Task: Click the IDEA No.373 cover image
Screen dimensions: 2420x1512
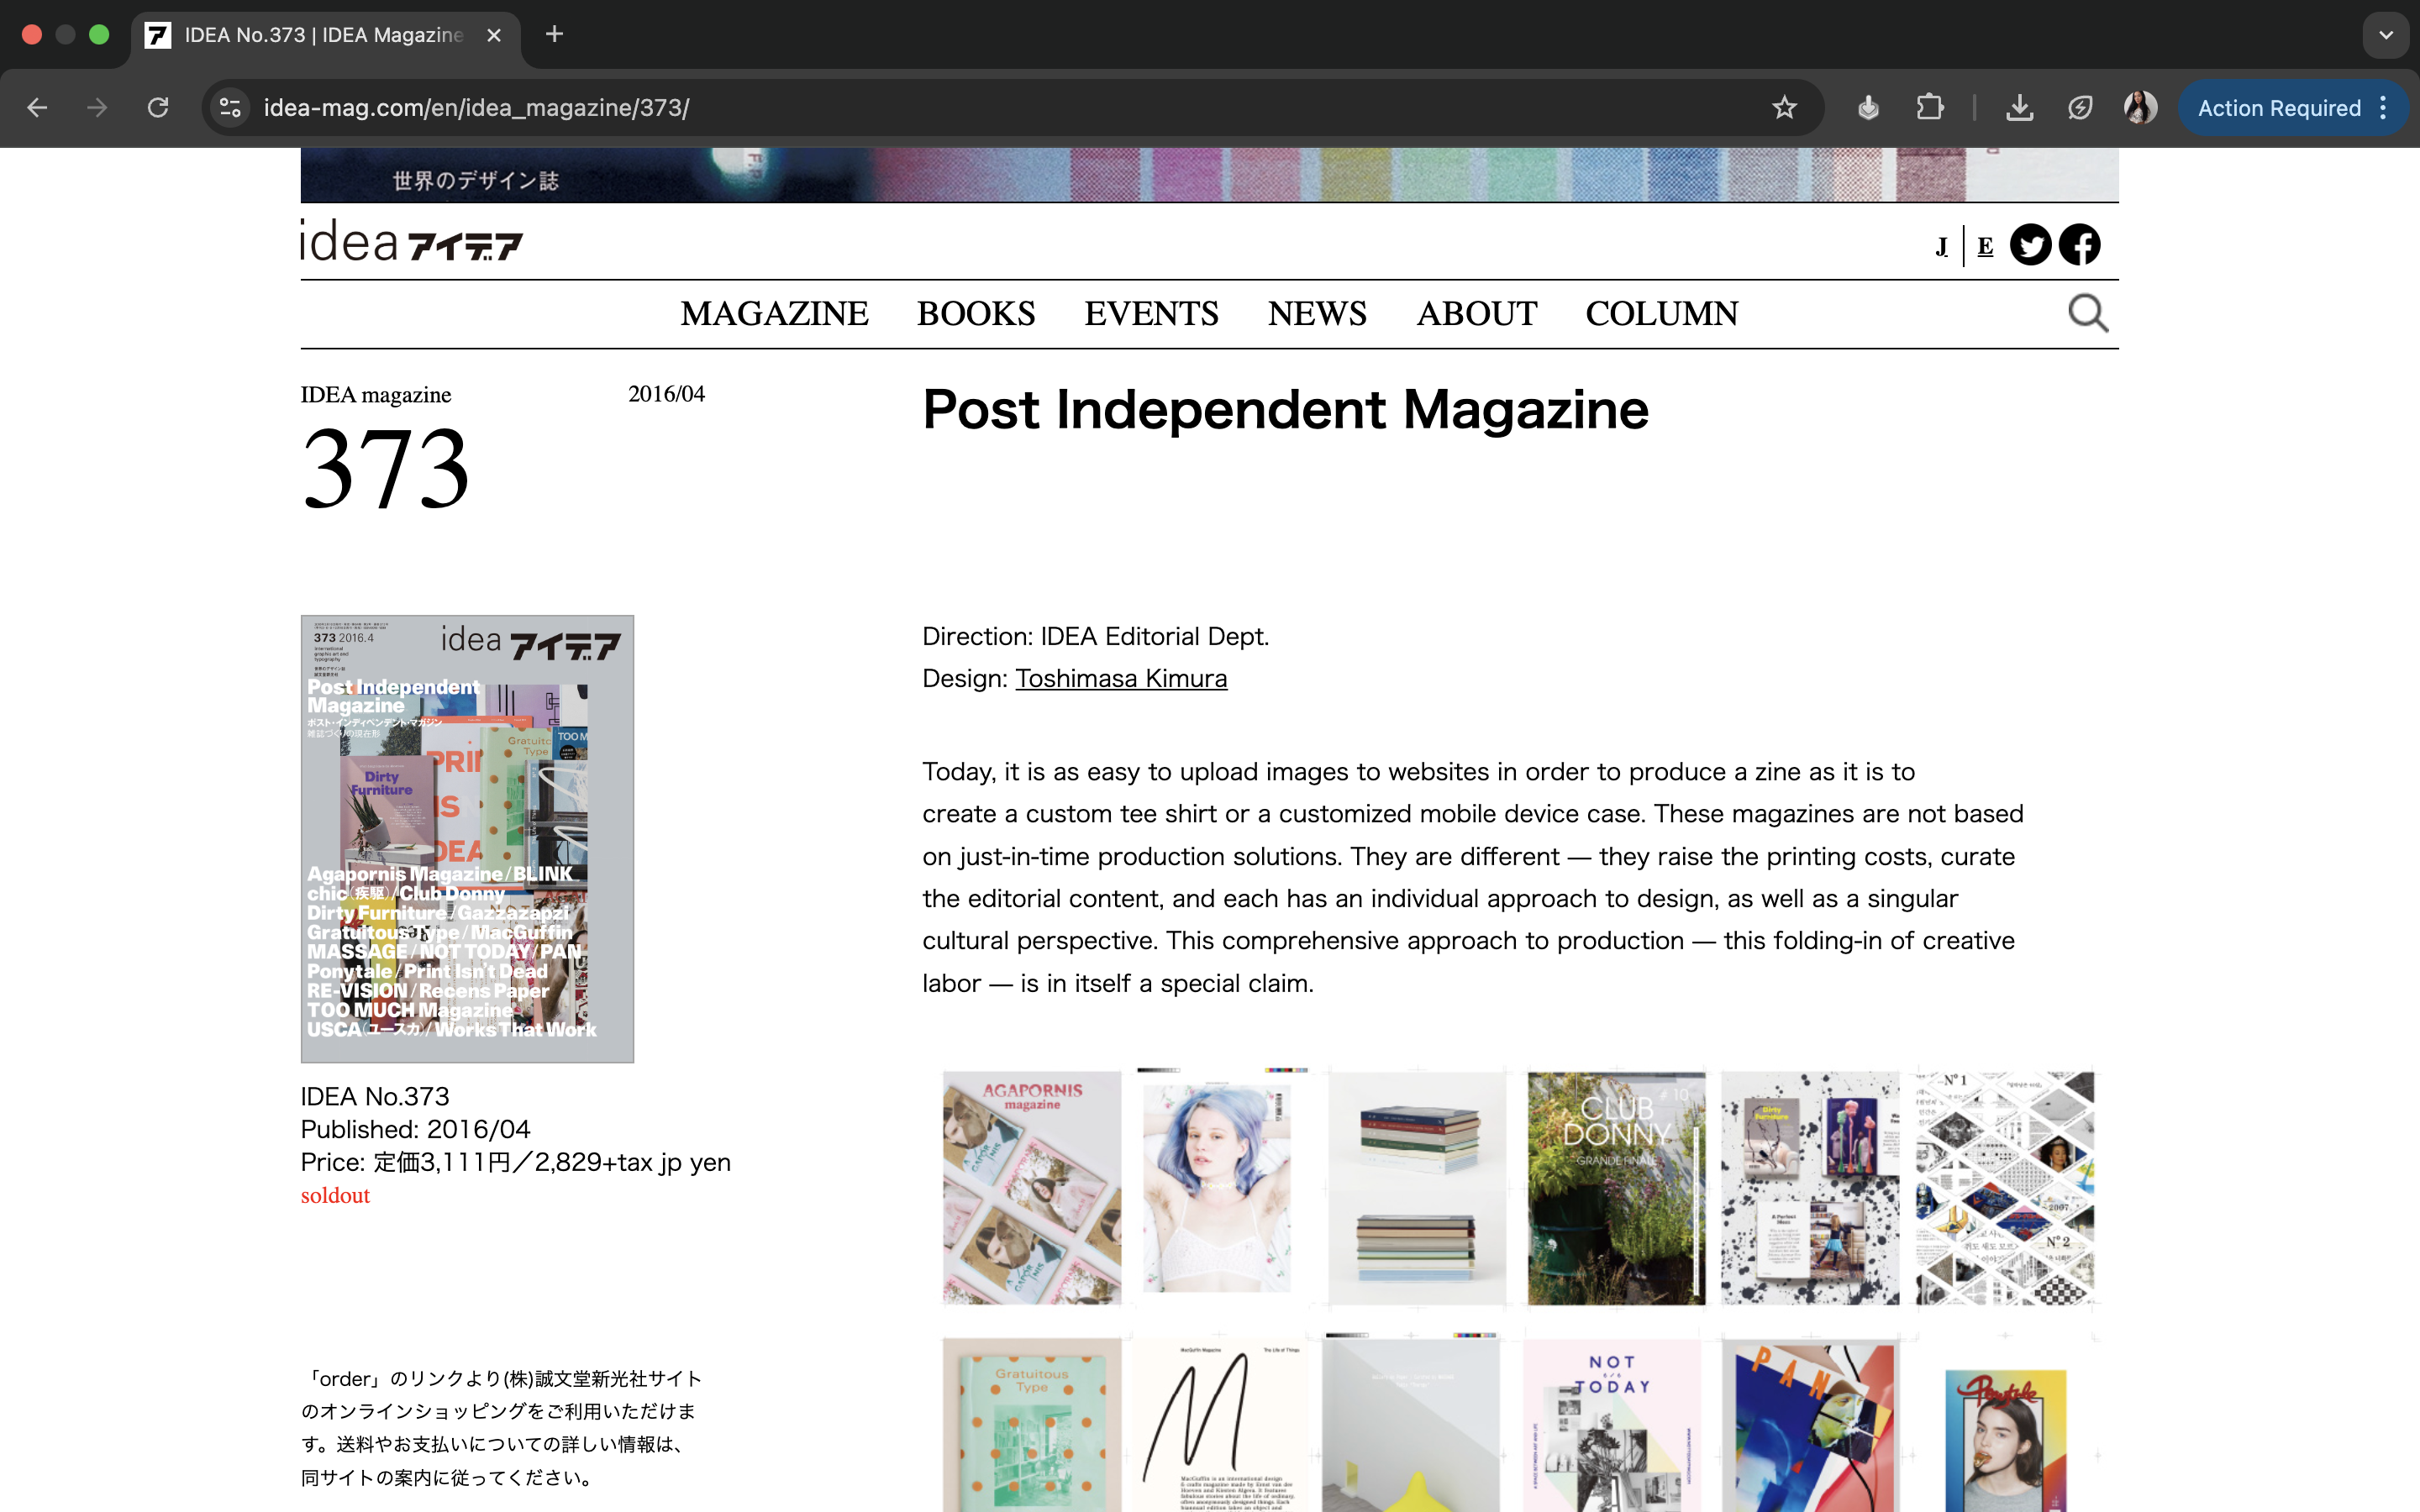Action: 467,838
